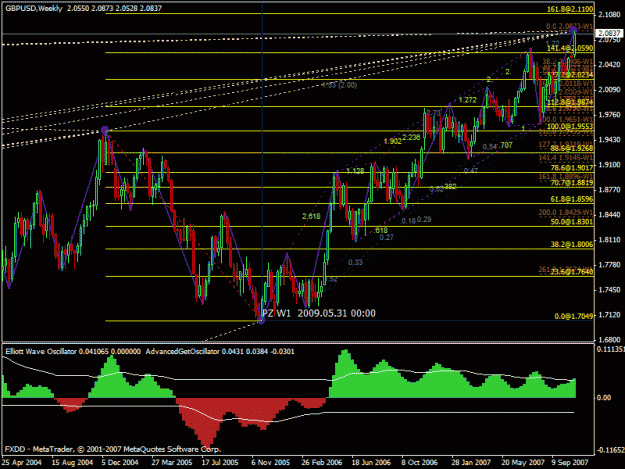Click the 2.618 wave ratio label
625x469 pixels.
(311, 216)
